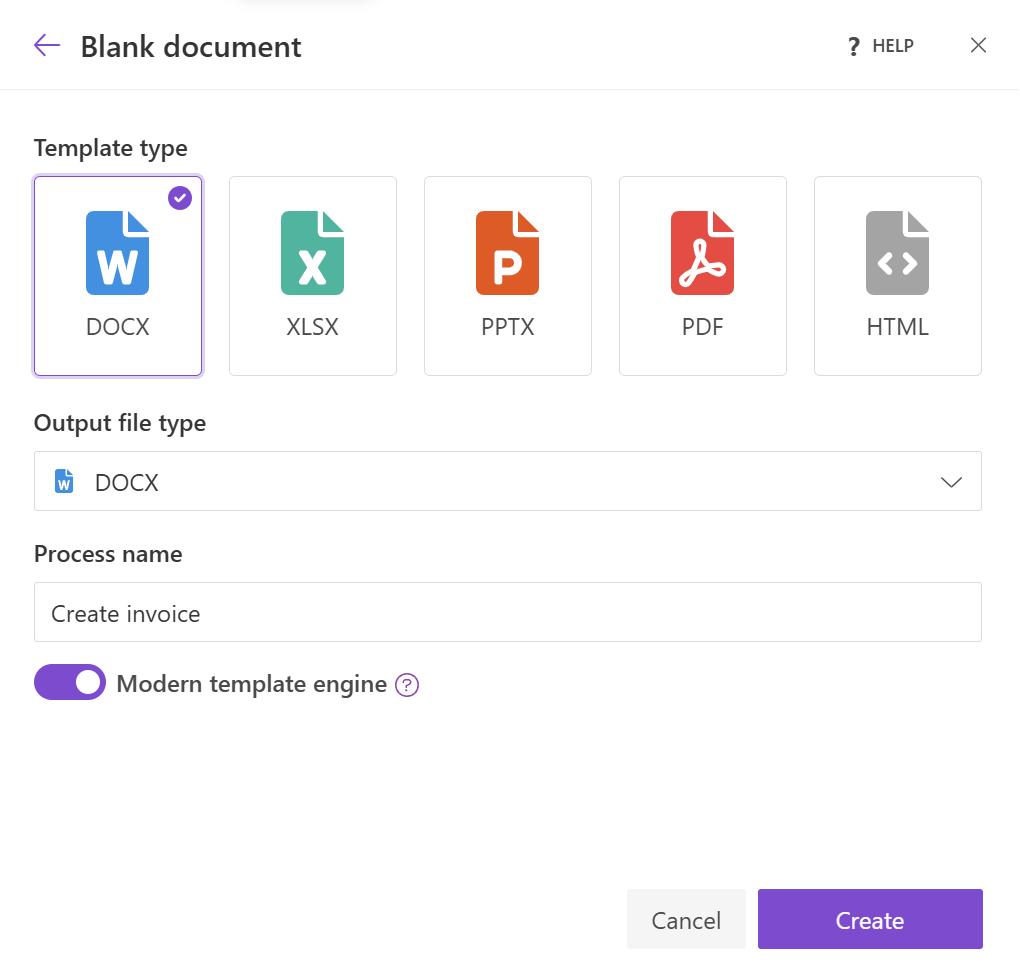
Task: Click the HELP question mark icon
Action: (x=853, y=45)
